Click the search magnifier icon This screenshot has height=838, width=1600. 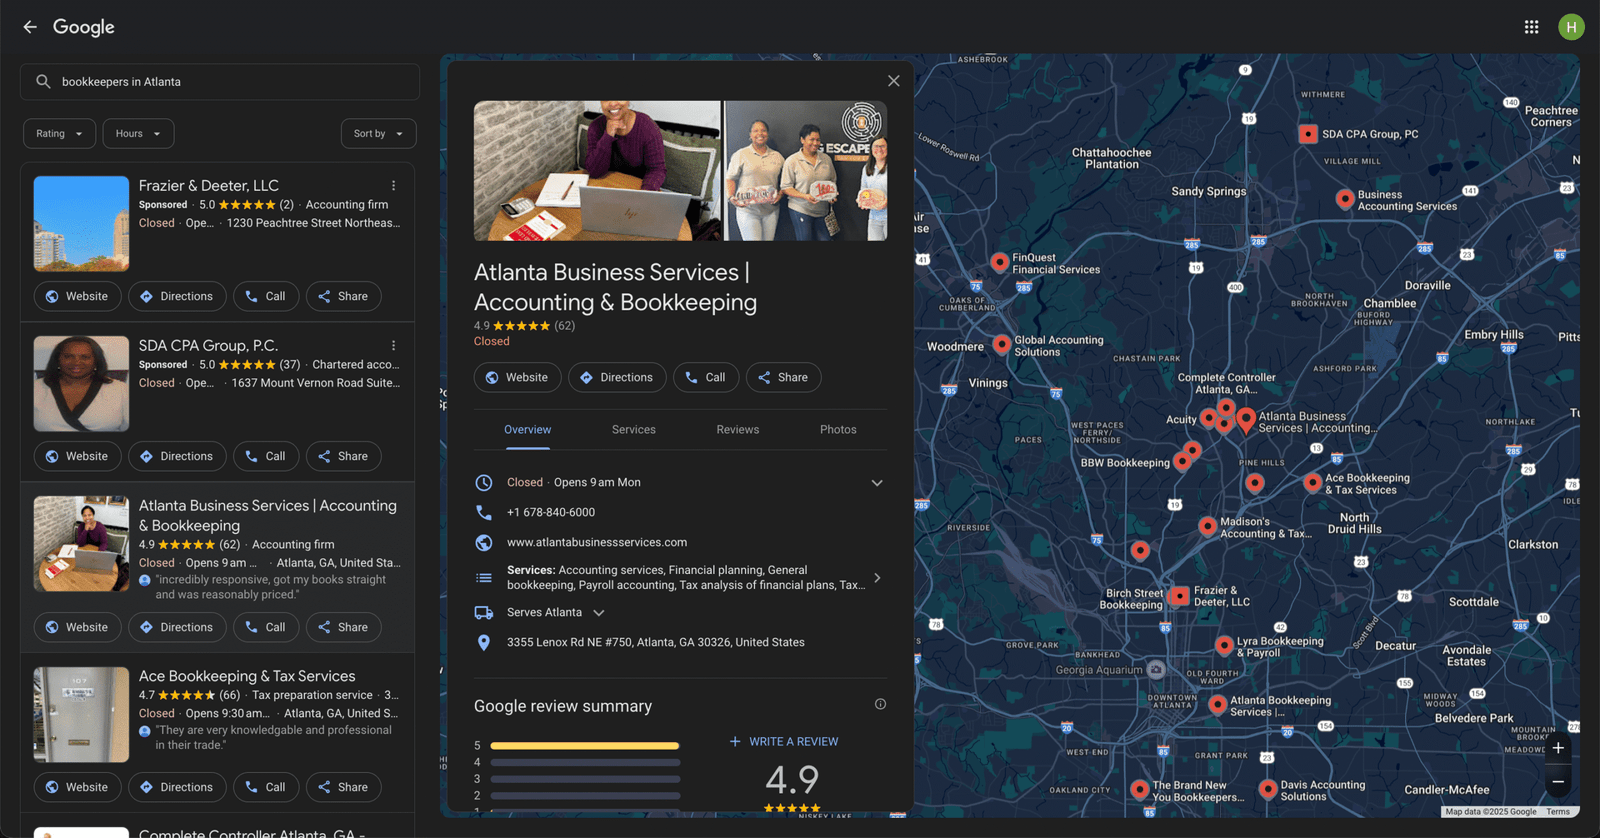(x=43, y=82)
